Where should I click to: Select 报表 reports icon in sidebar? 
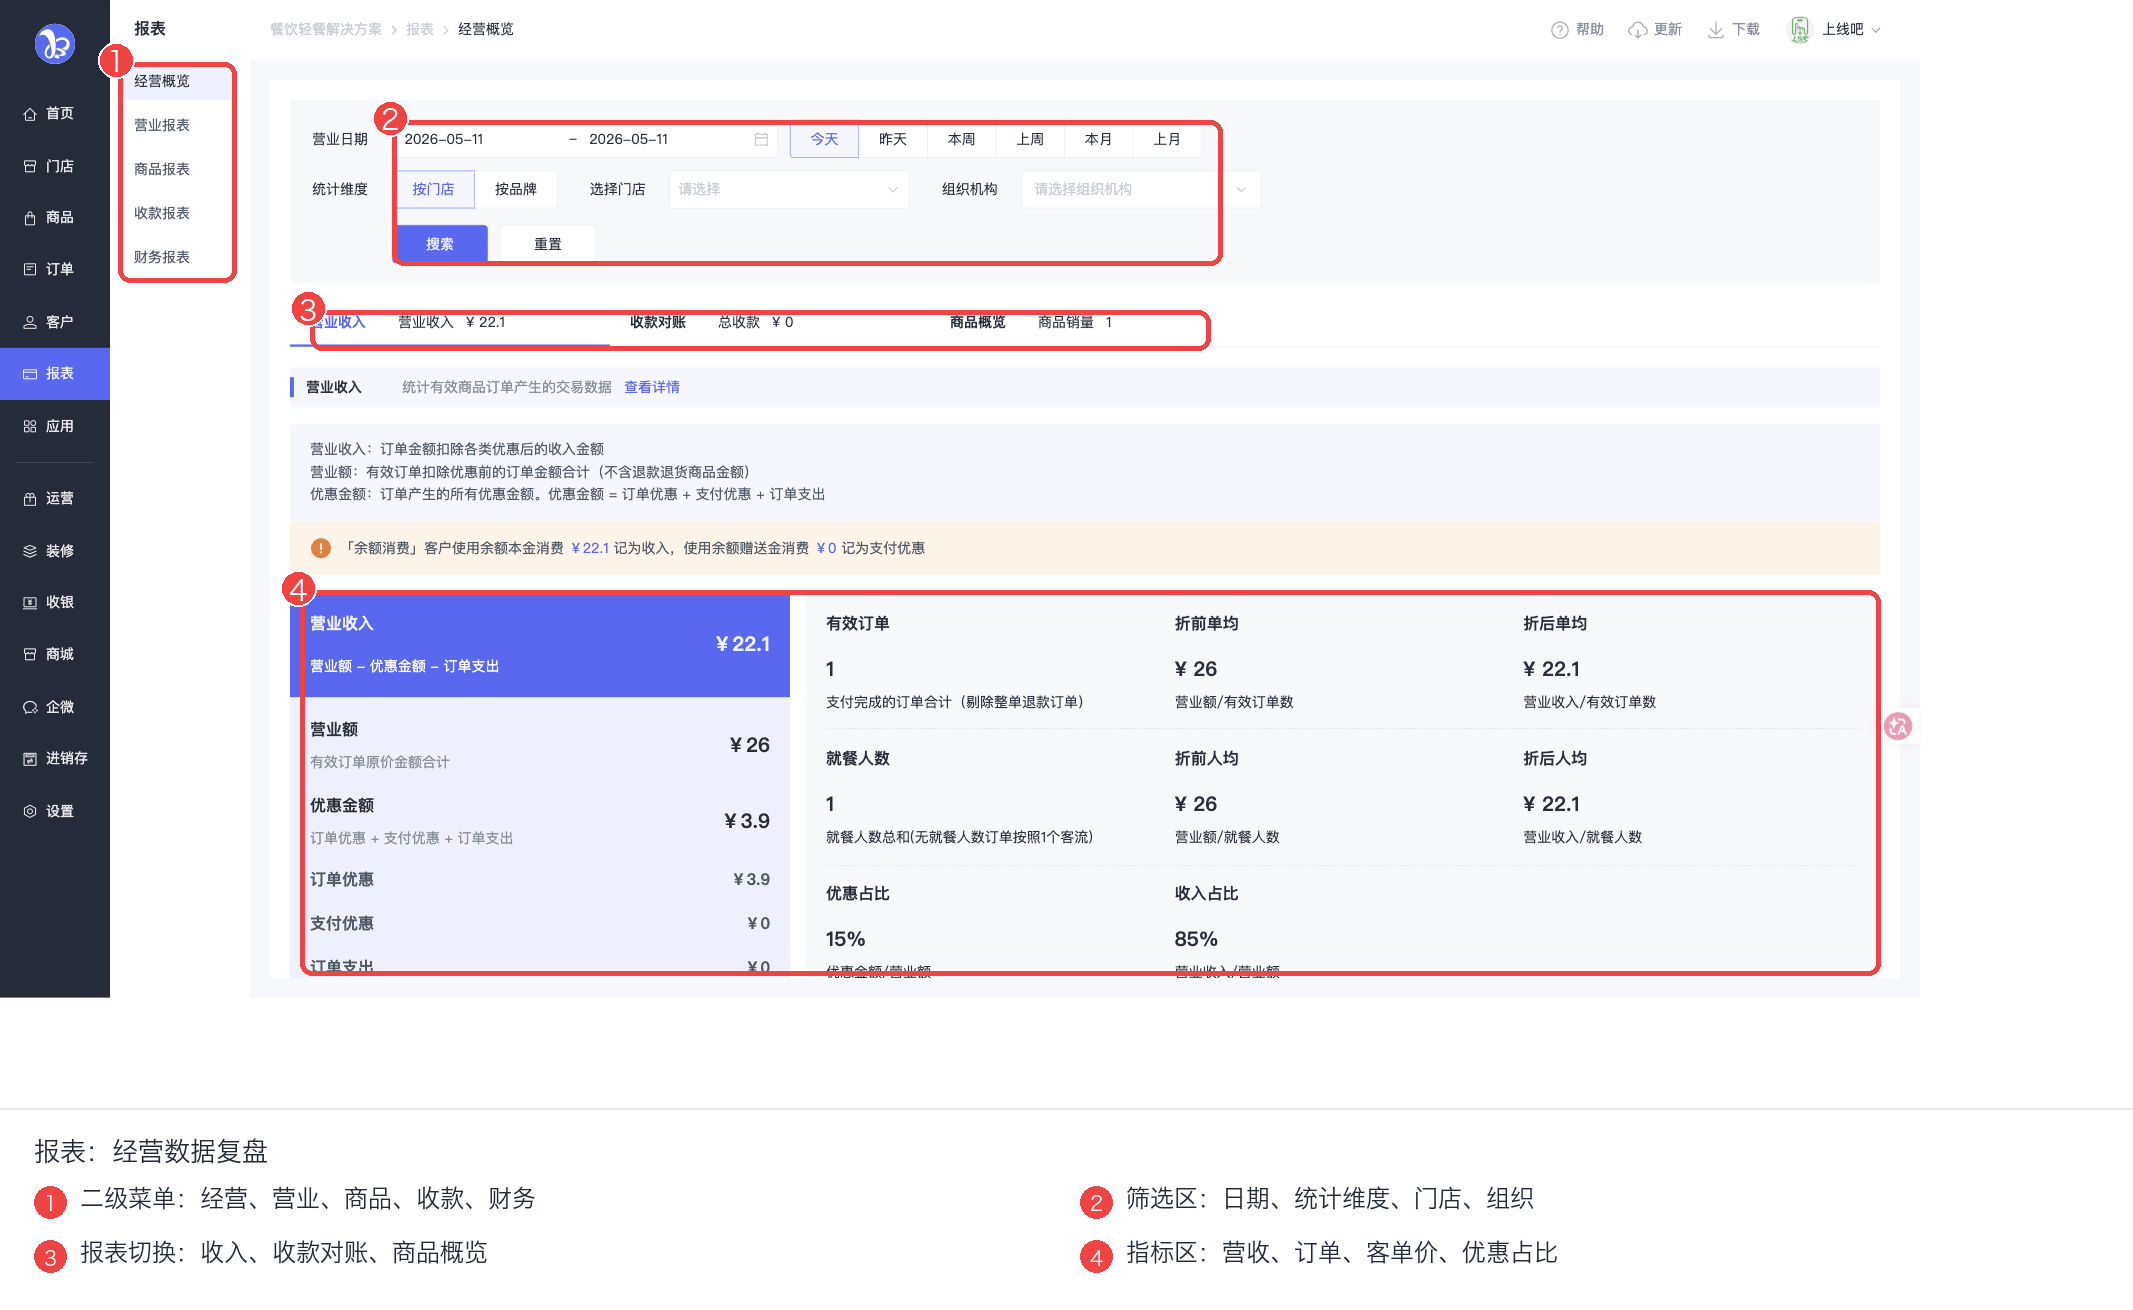[30, 374]
